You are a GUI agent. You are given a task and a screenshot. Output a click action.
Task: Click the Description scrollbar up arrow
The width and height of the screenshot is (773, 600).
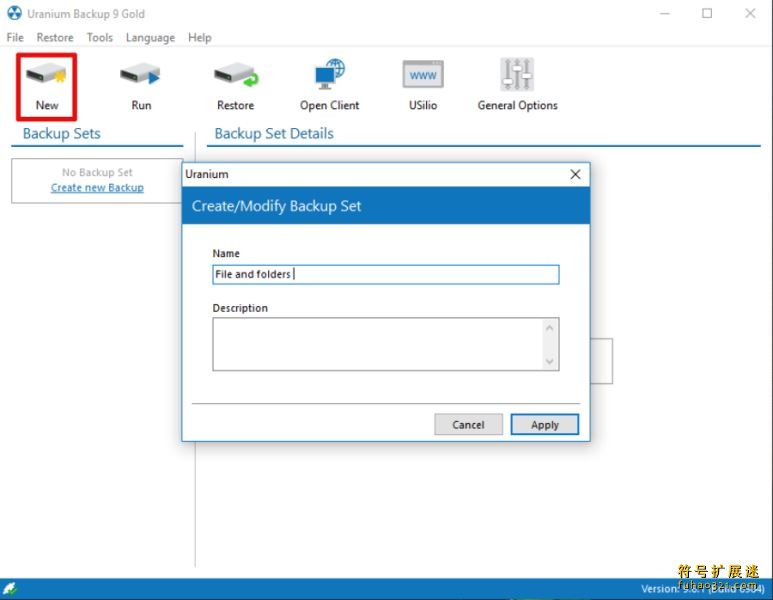(550, 327)
